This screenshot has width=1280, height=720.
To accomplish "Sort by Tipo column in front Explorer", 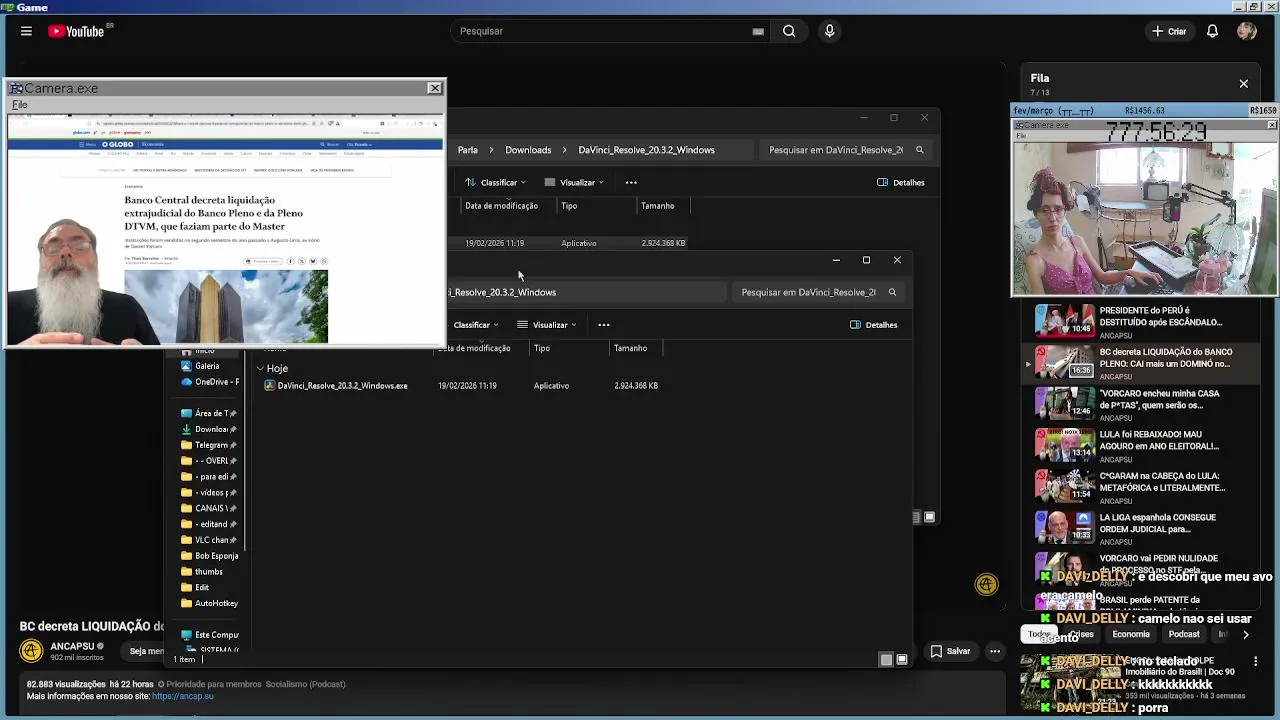I will coord(542,348).
